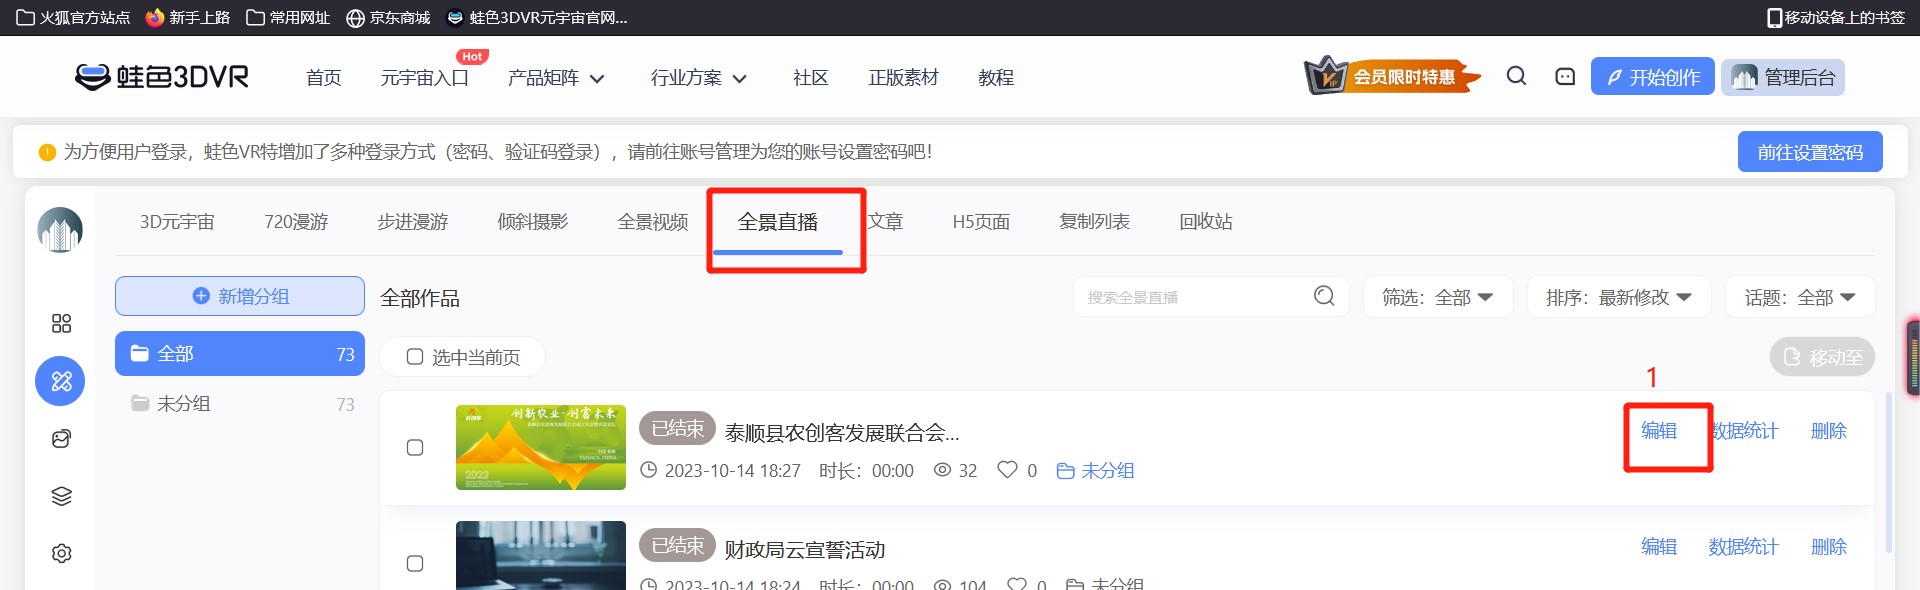
Task: Expand the 行业方案 dropdown menu
Action: (699, 78)
